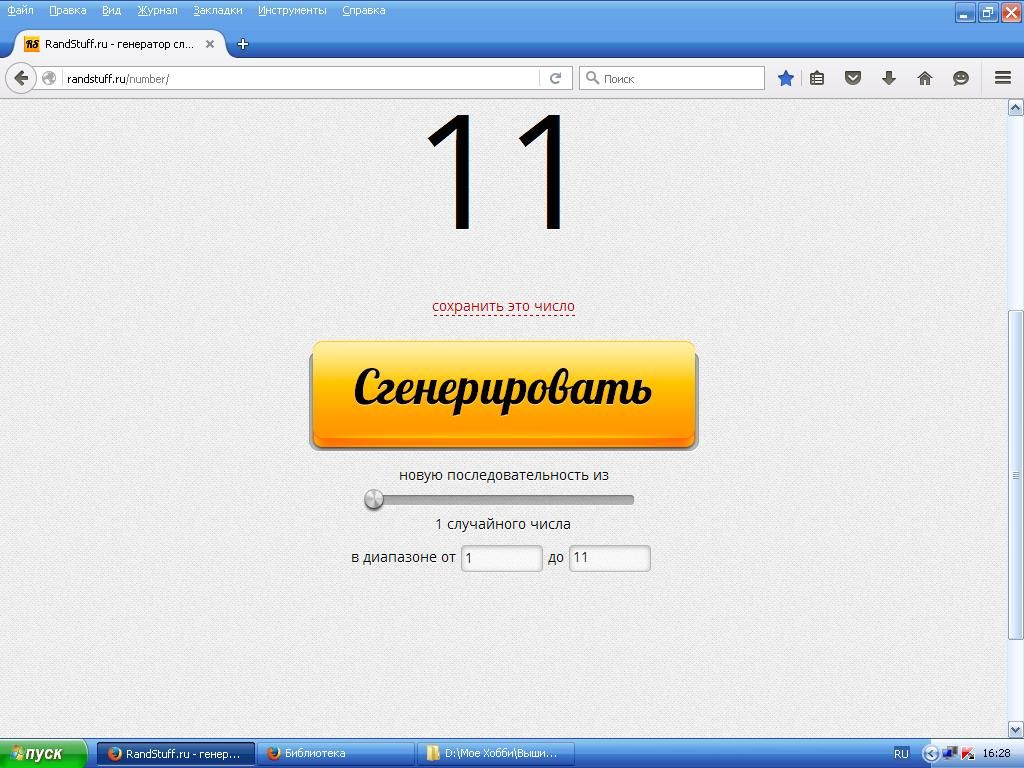This screenshot has width=1024, height=768.
Task: Click the browser back arrow button
Action: pos(21,78)
